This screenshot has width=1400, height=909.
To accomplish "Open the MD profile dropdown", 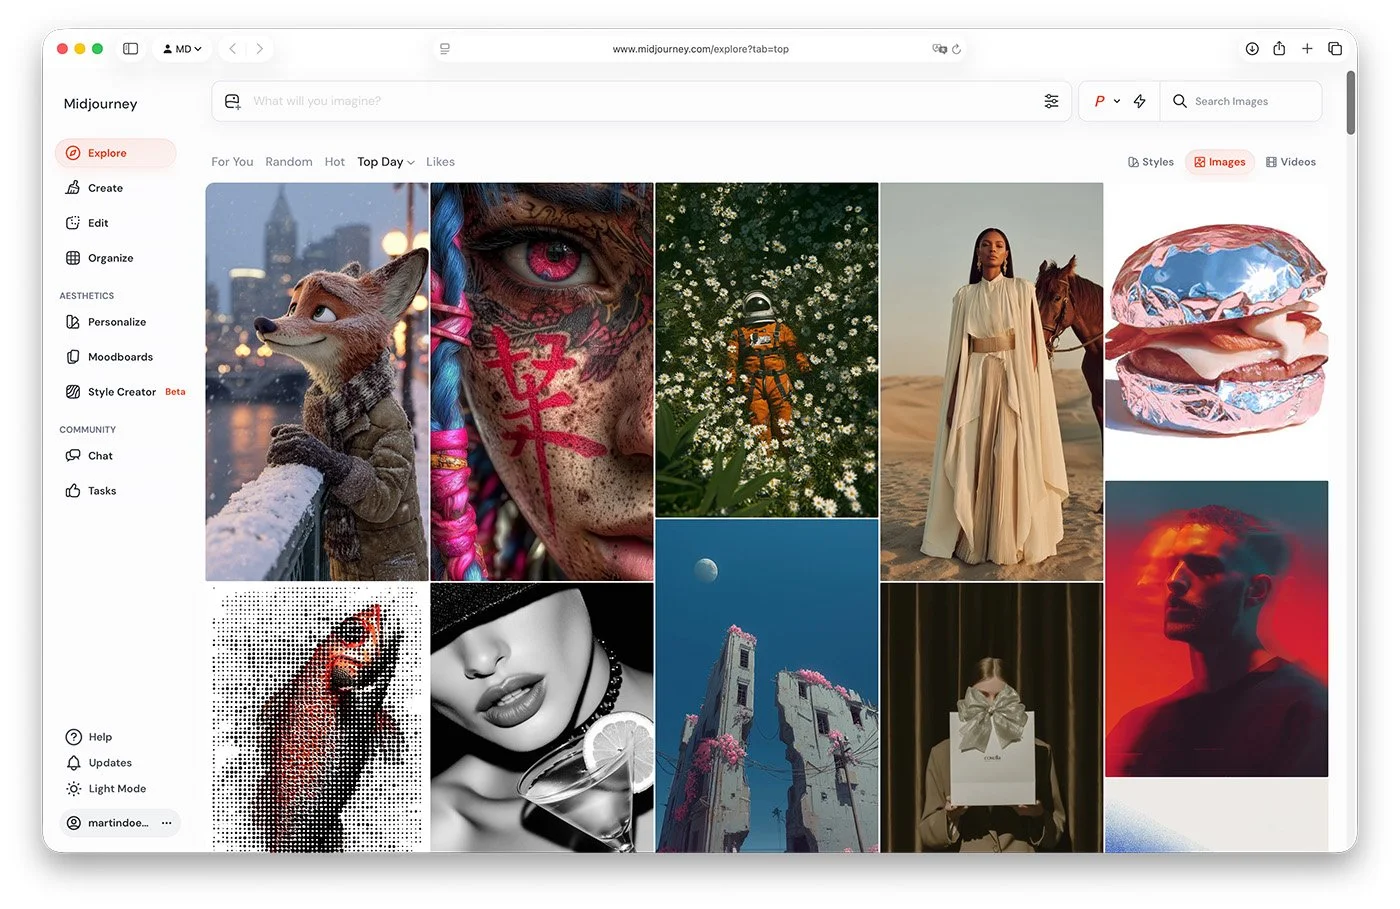I will point(182,48).
